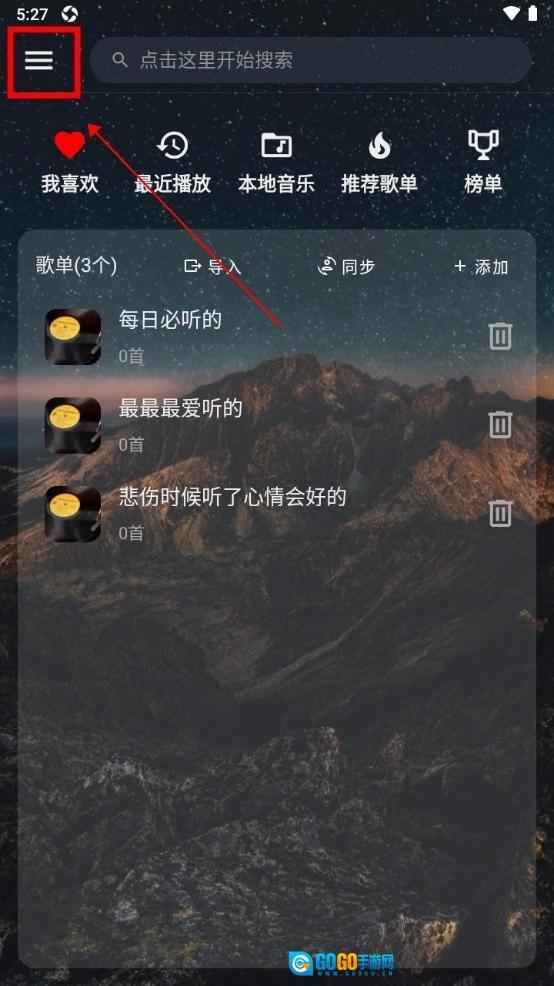Image resolution: width=554 pixels, height=986 pixels.
Task: Open the 每日必听的 playlist
Action: point(277,336)
